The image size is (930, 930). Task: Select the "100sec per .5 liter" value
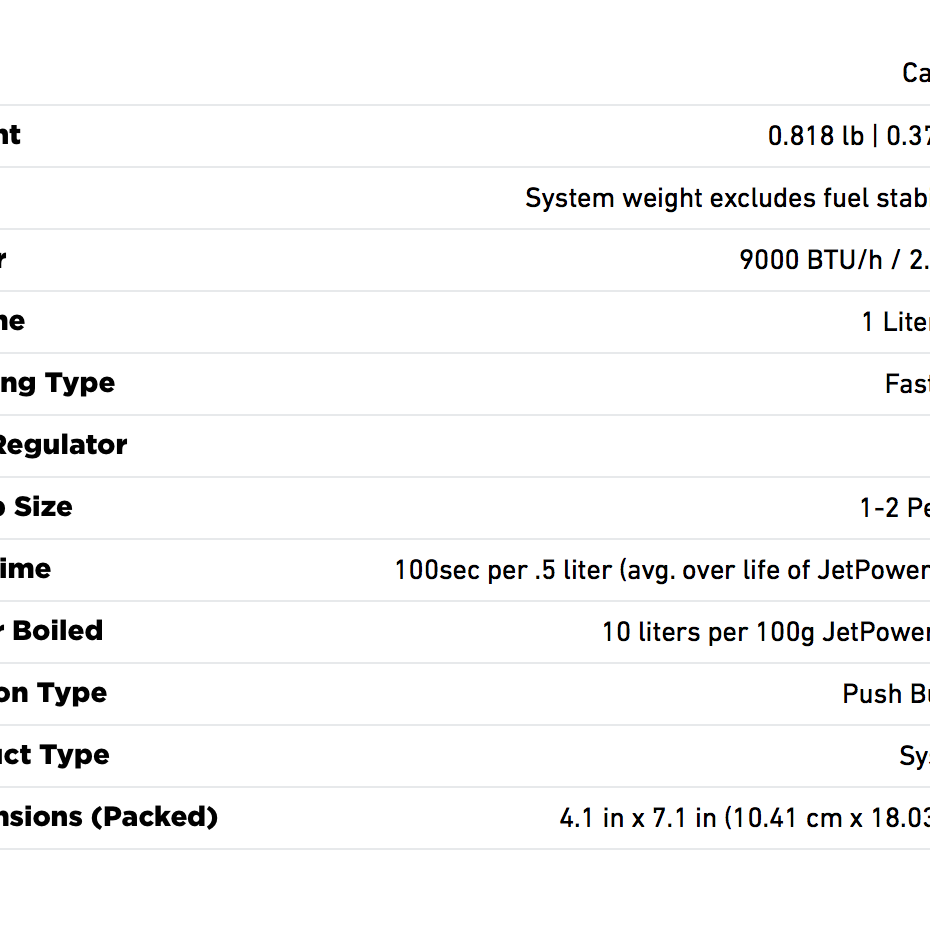(x=503, y=570)
